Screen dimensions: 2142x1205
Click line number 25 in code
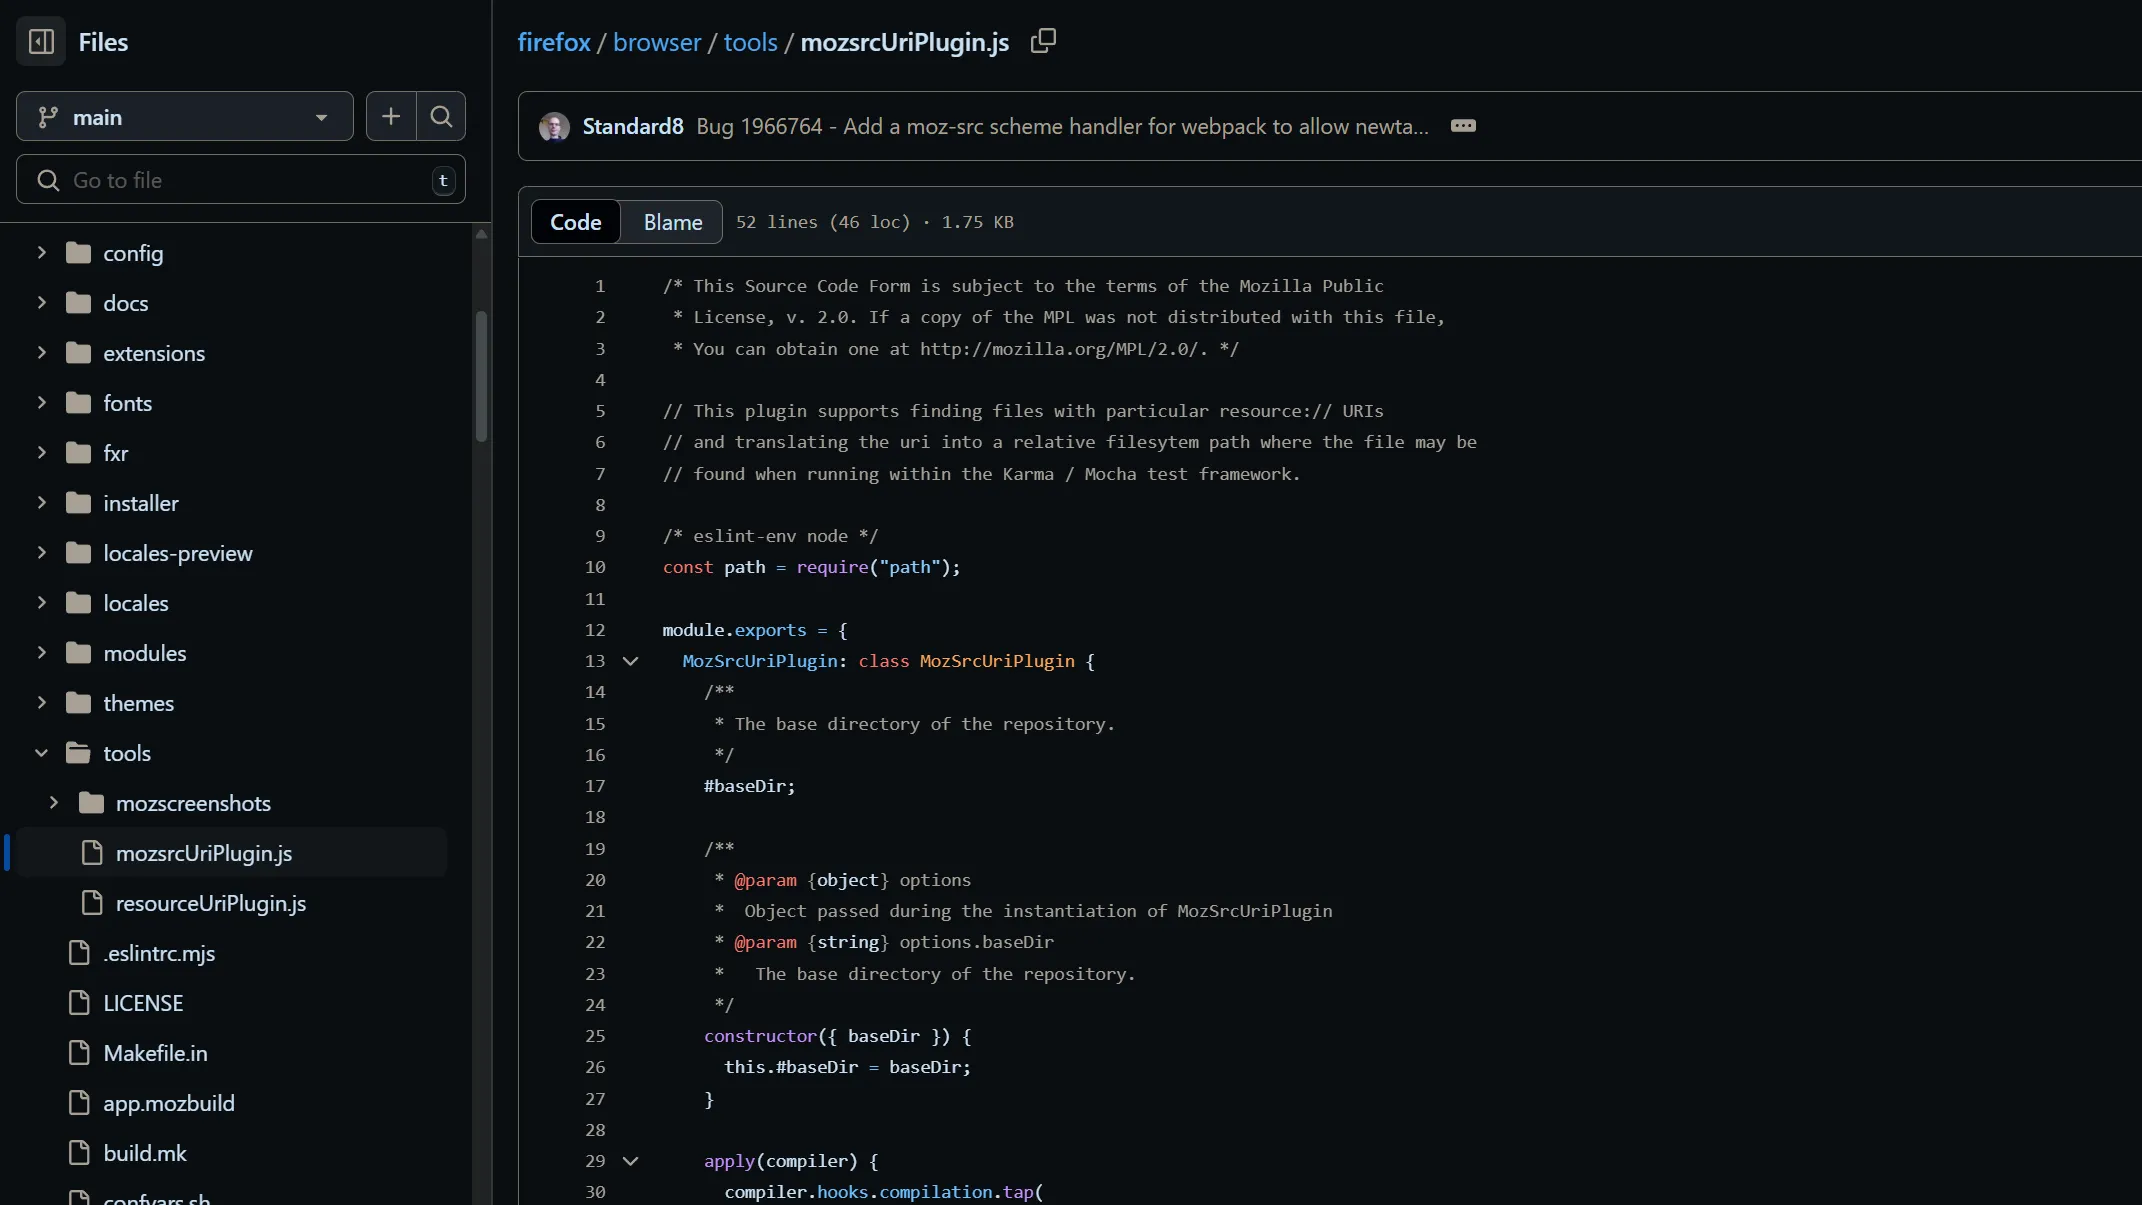595,1036
